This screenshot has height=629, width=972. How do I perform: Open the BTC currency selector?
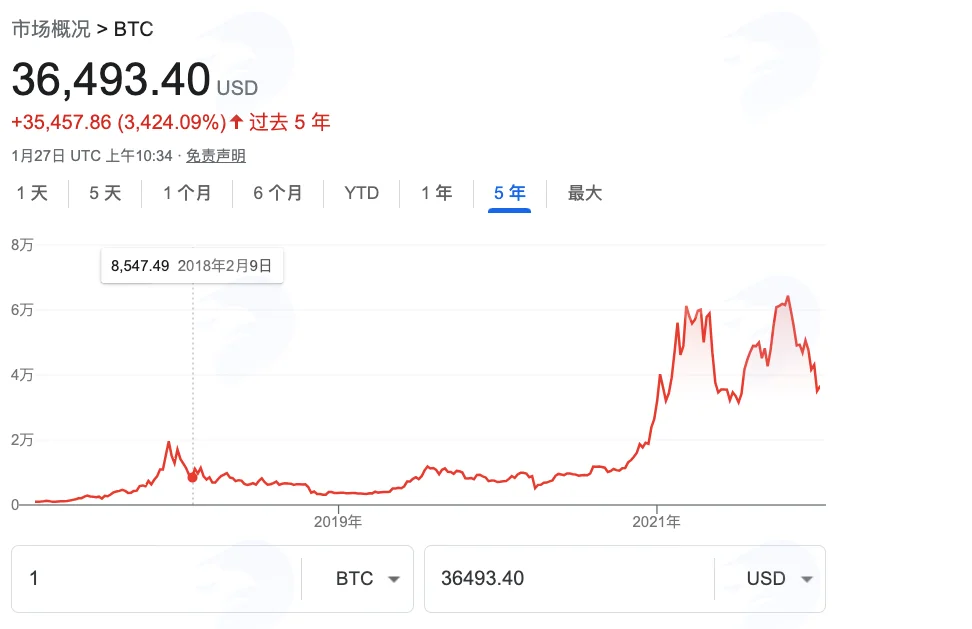tap(367, 579)
